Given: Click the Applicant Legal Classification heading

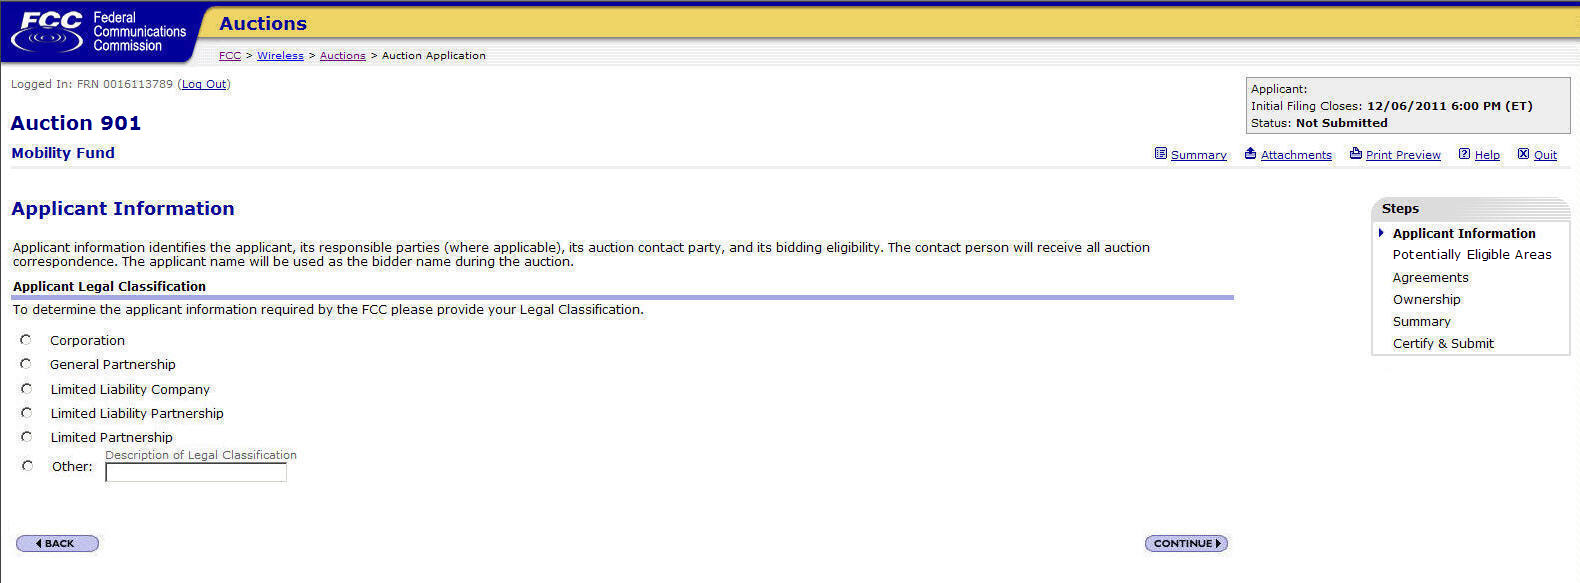Looking at the screenshot, I should pyautogui.click(x=109, y=286).
